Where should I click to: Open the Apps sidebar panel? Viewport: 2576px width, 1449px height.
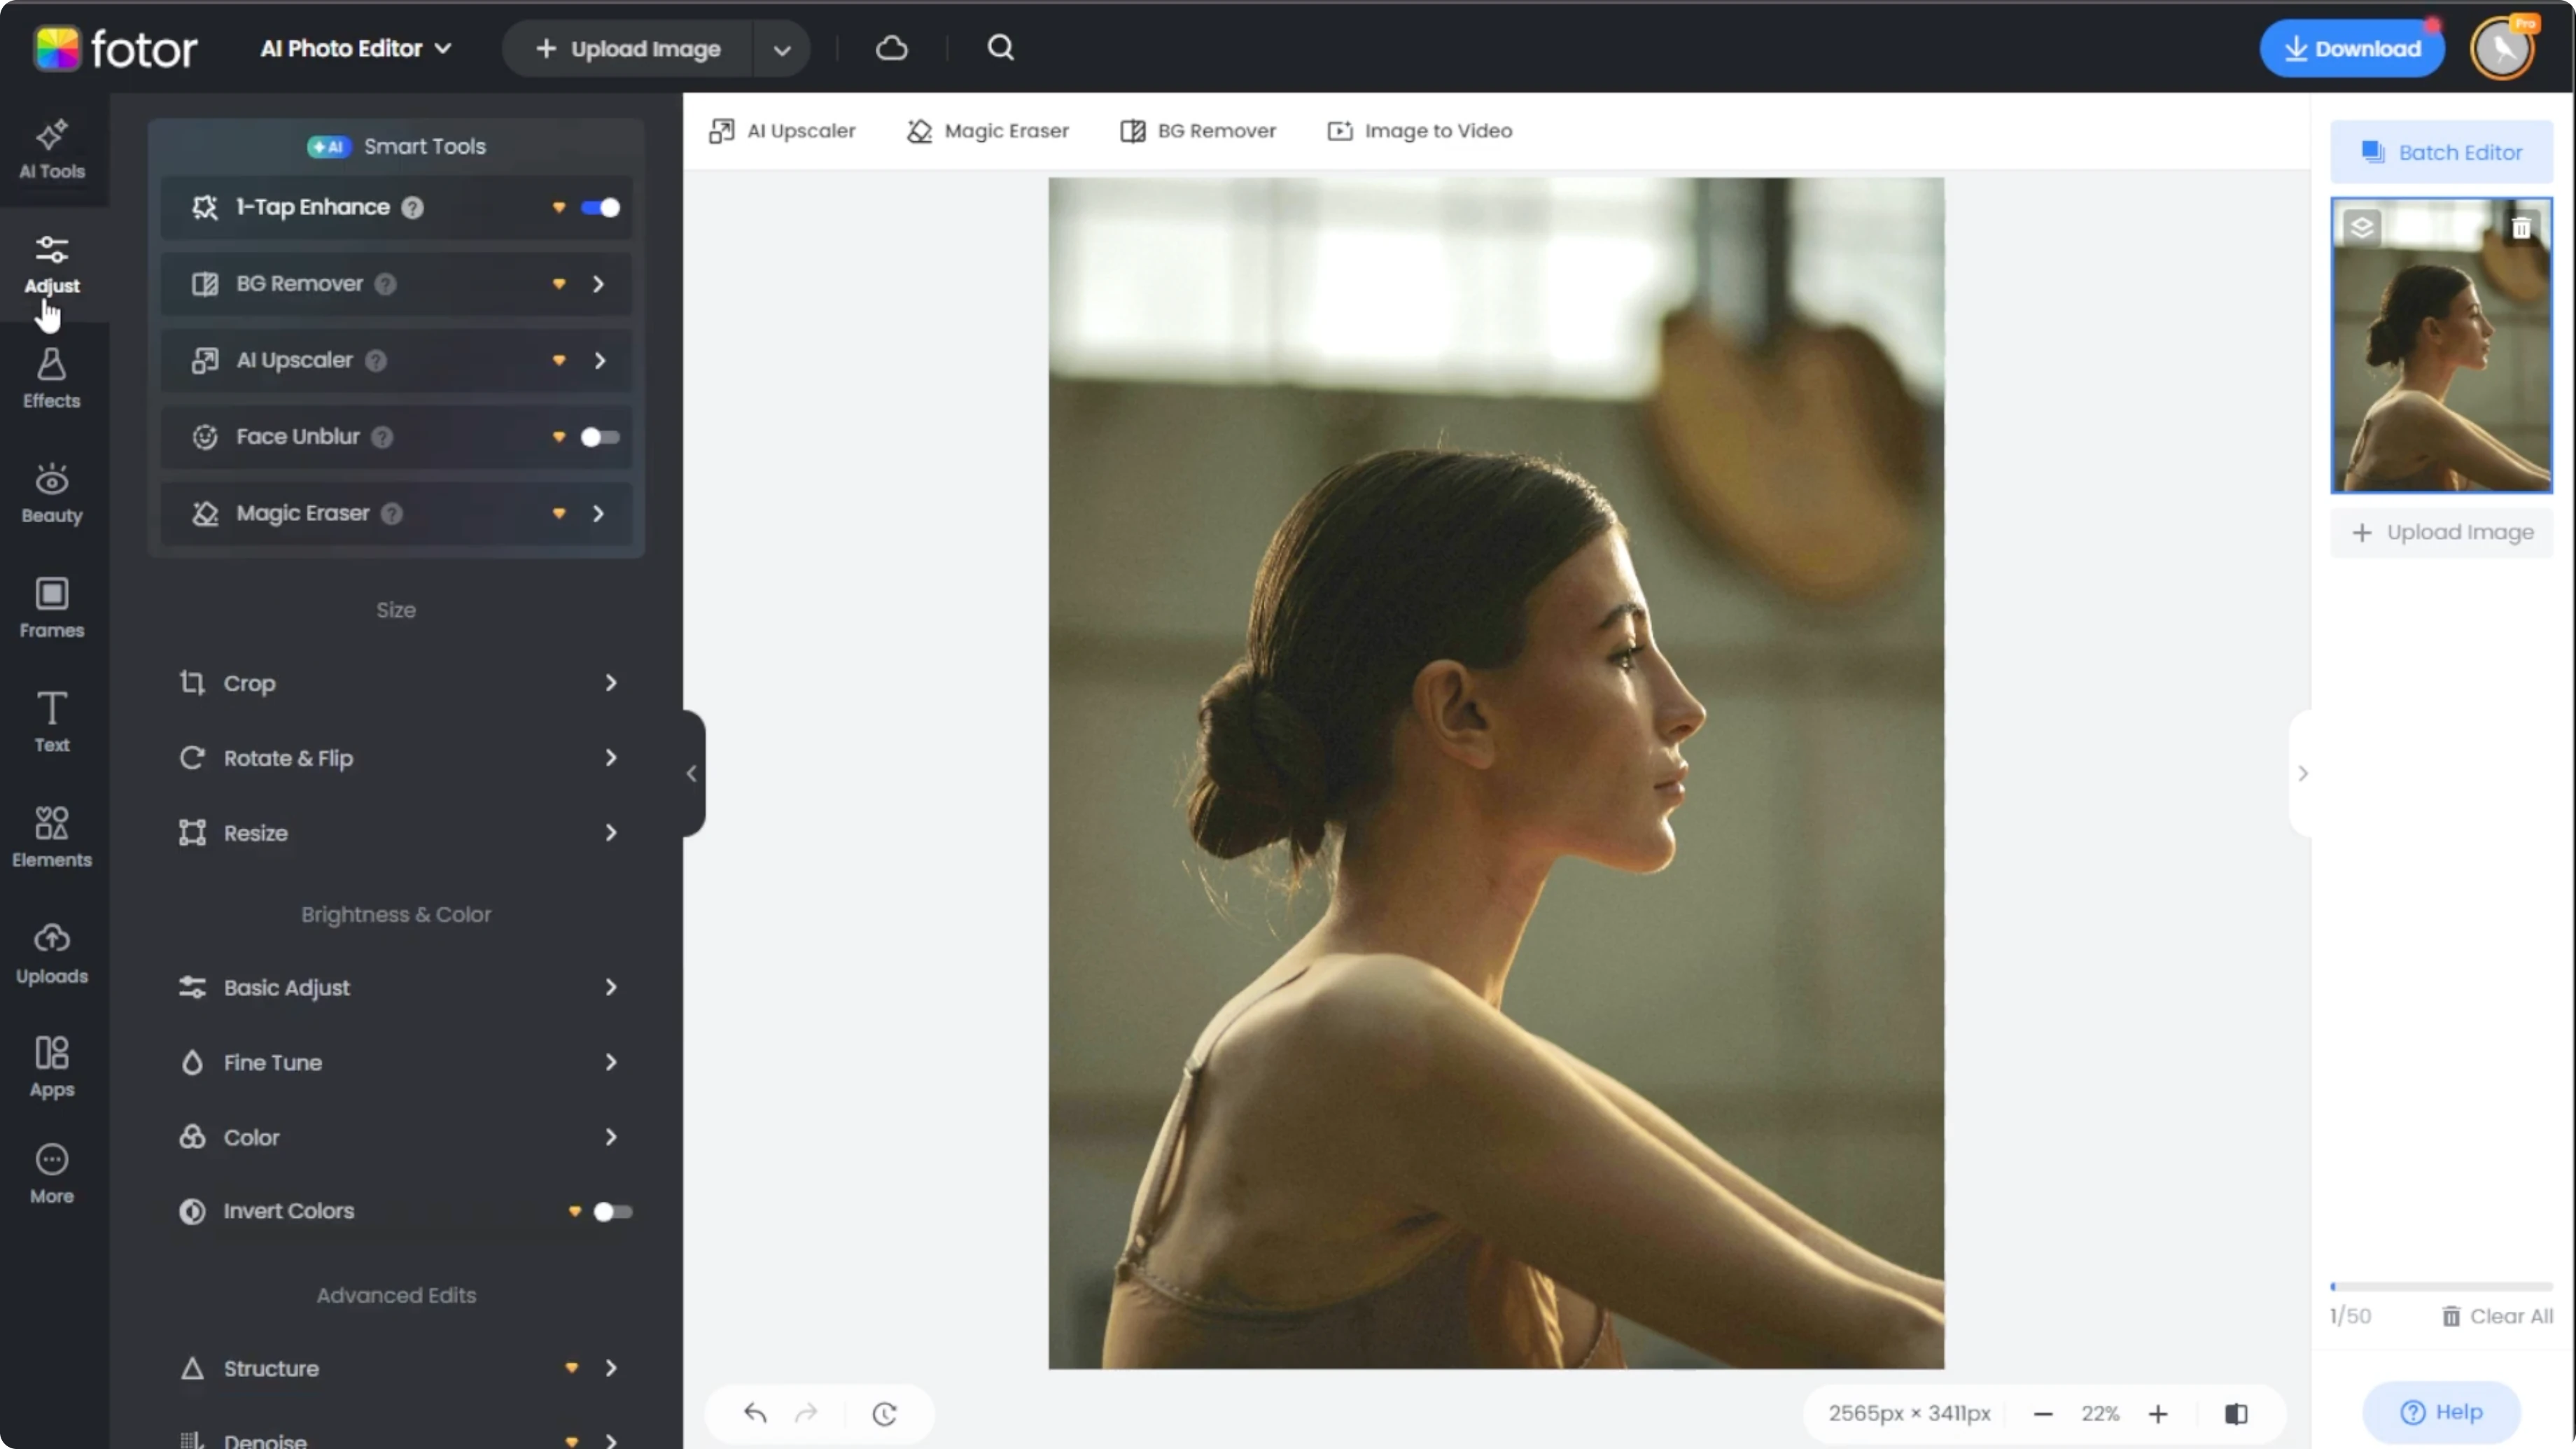pos(52,1067)
